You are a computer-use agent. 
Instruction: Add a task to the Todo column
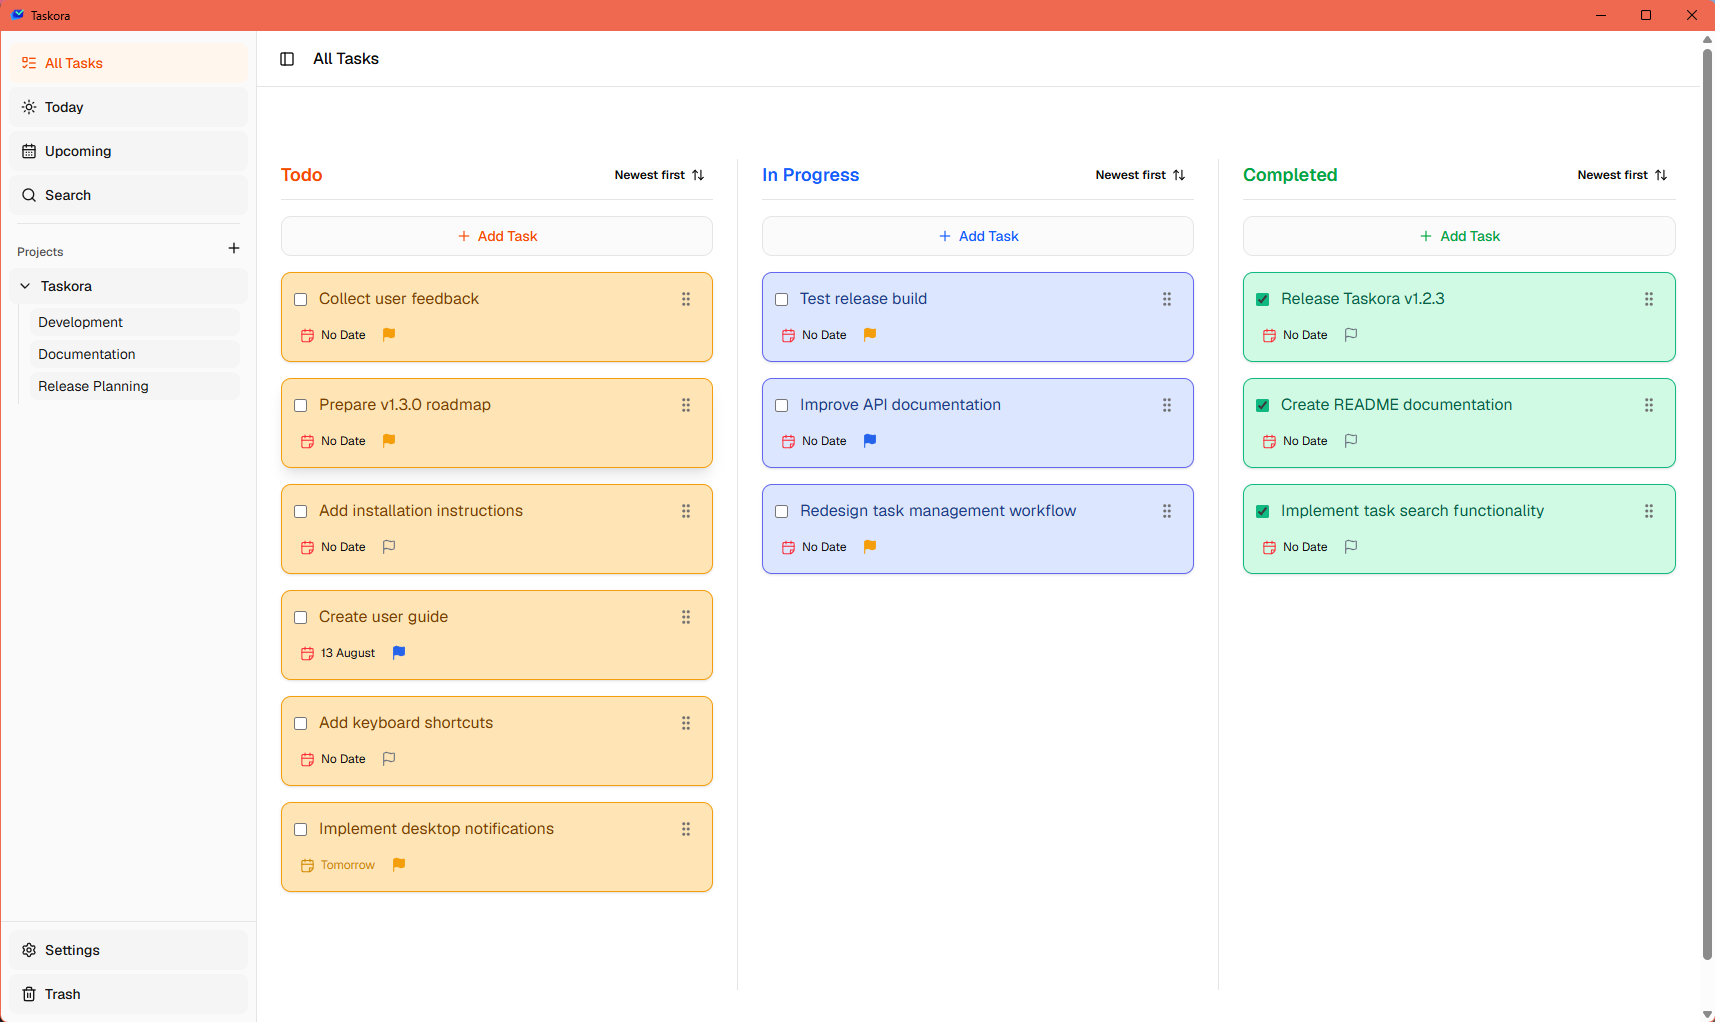[x=497, y=236]
